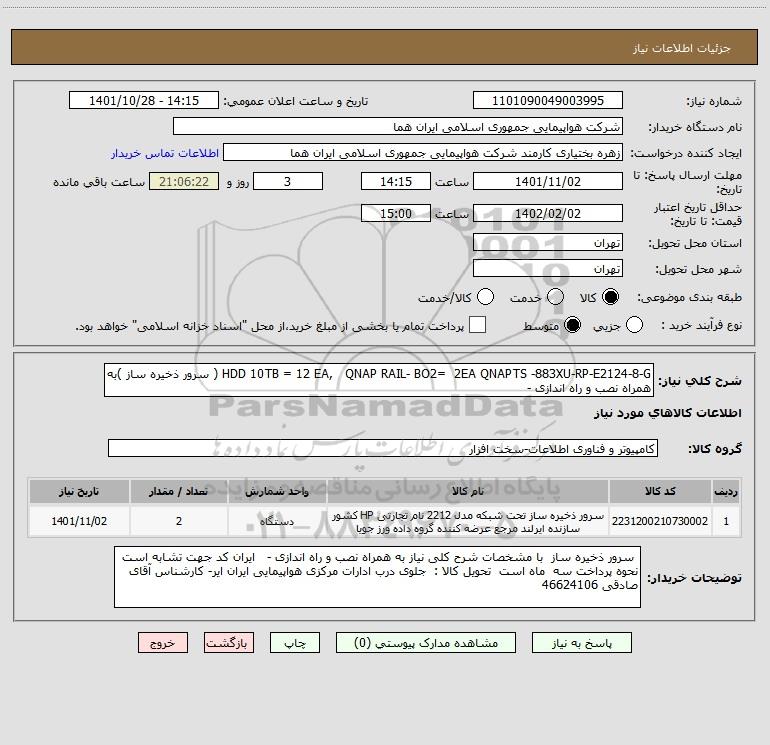
Task: Choose the 'کالا/خدمت' radio option
Action: [486, 298]
